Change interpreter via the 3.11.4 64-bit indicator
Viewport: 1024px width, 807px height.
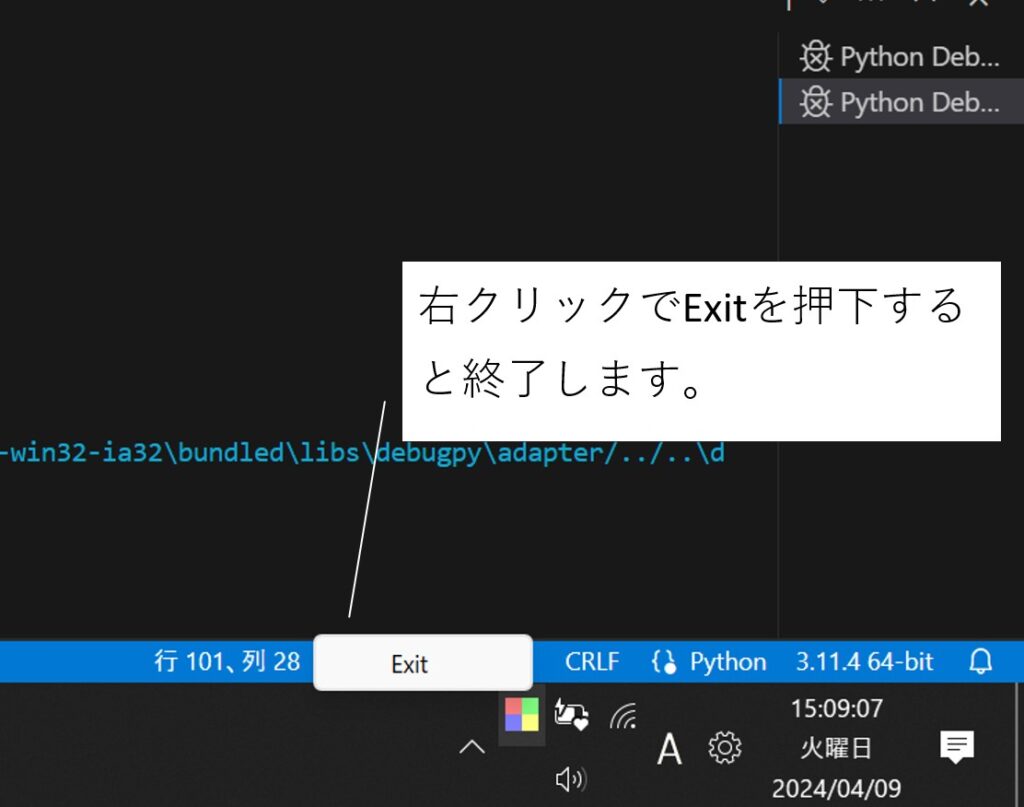pos(864,661)
